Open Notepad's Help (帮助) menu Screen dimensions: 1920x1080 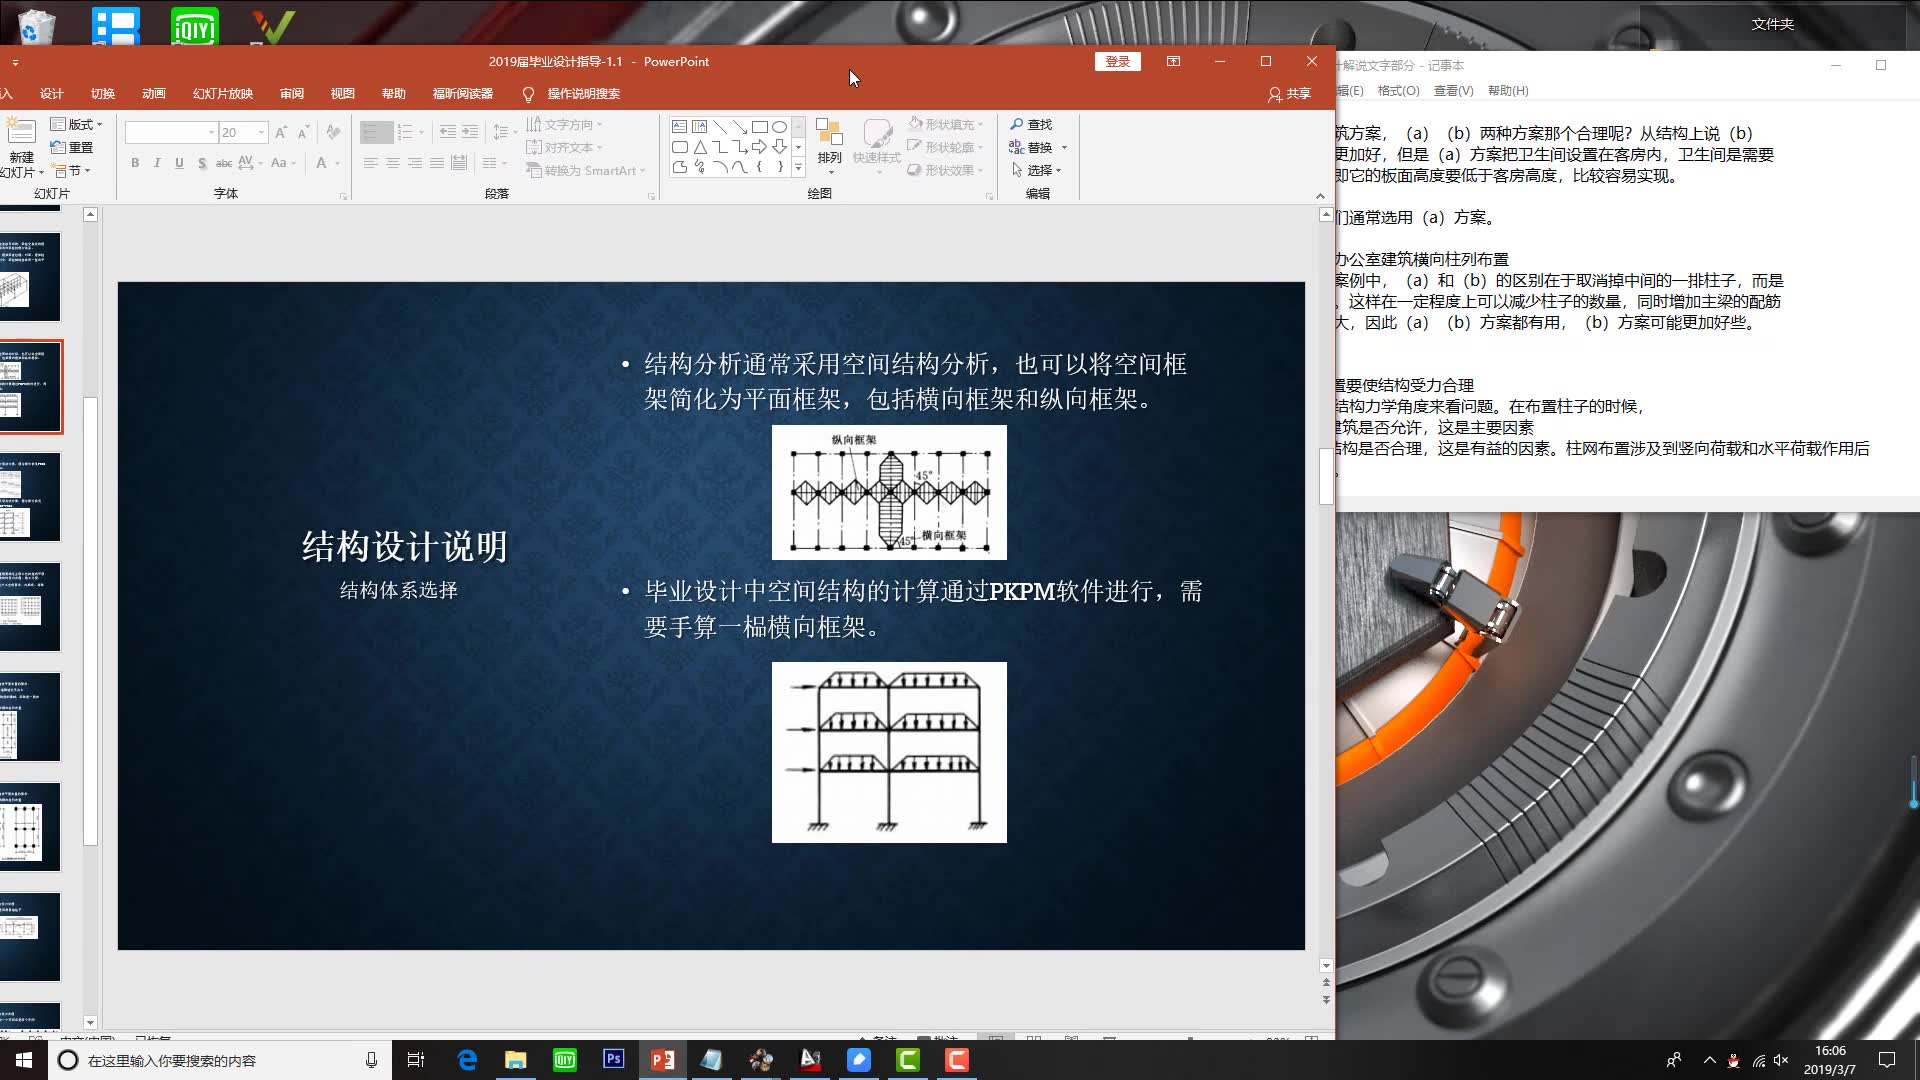(1508, 90)
